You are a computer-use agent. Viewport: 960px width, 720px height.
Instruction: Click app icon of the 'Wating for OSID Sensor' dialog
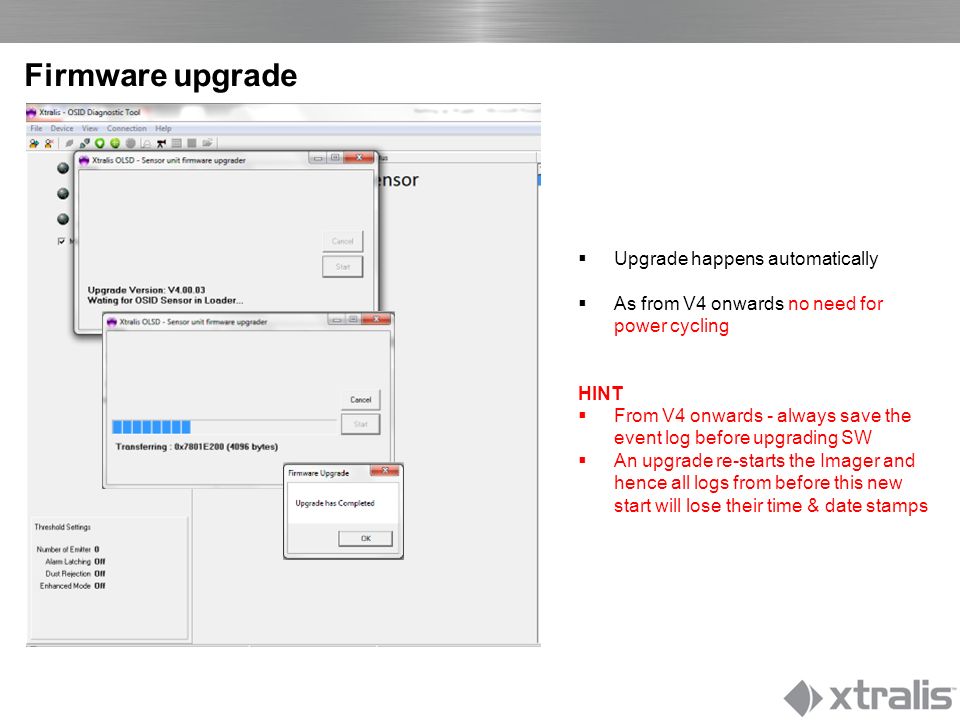tap(84, 160)
